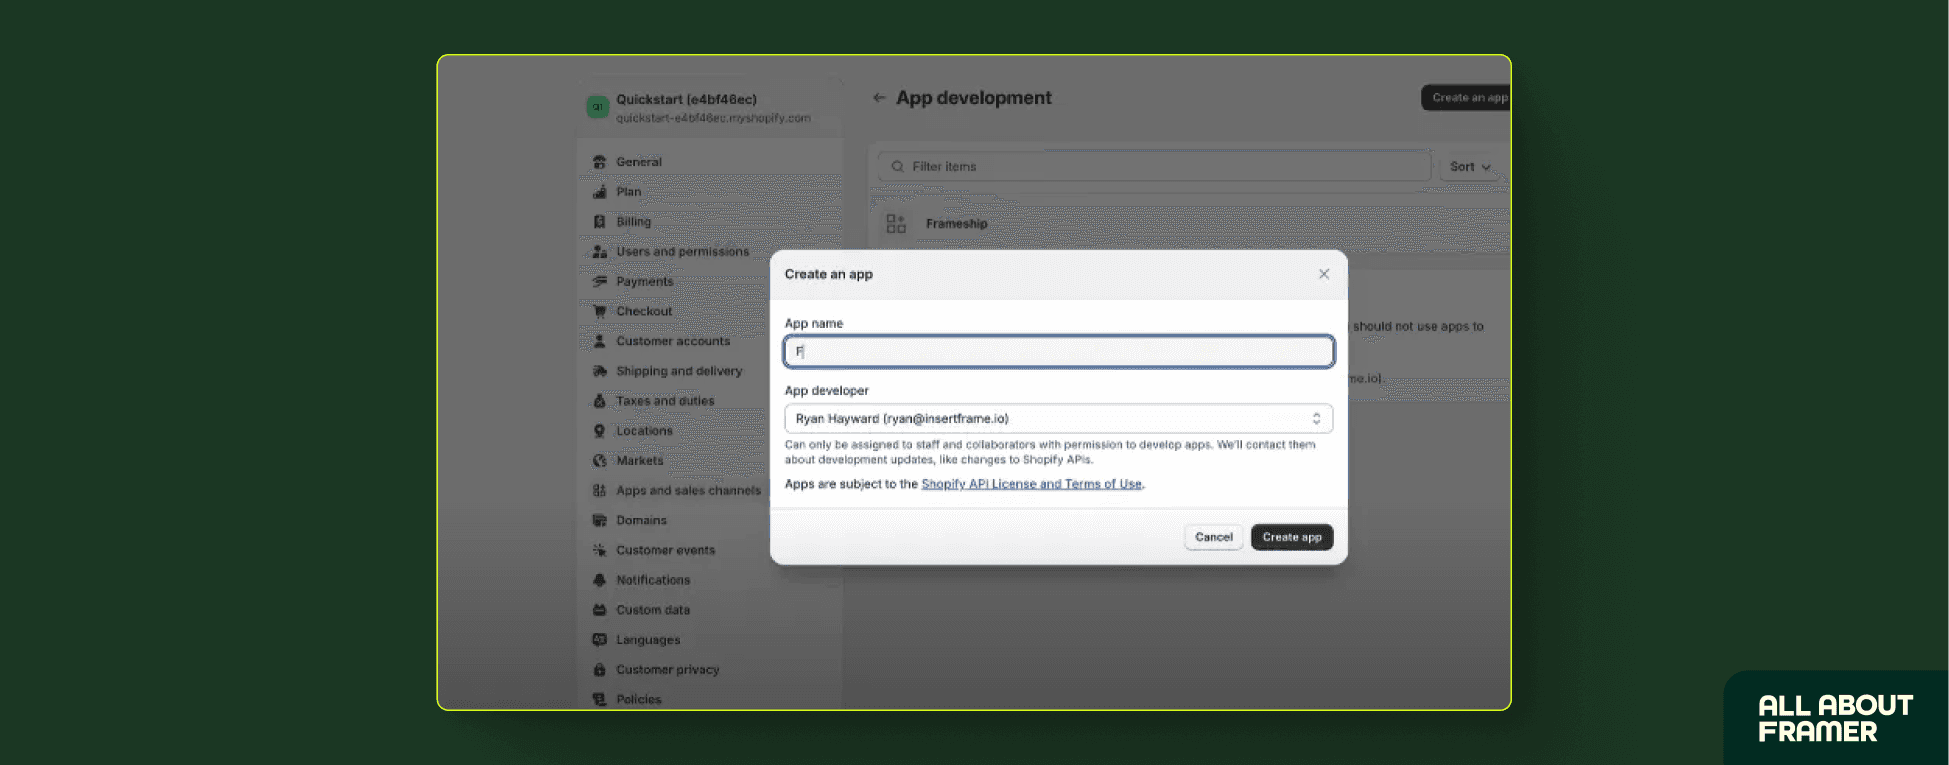Open the App developer dropdown
1949x765 pixels.
1059,419
